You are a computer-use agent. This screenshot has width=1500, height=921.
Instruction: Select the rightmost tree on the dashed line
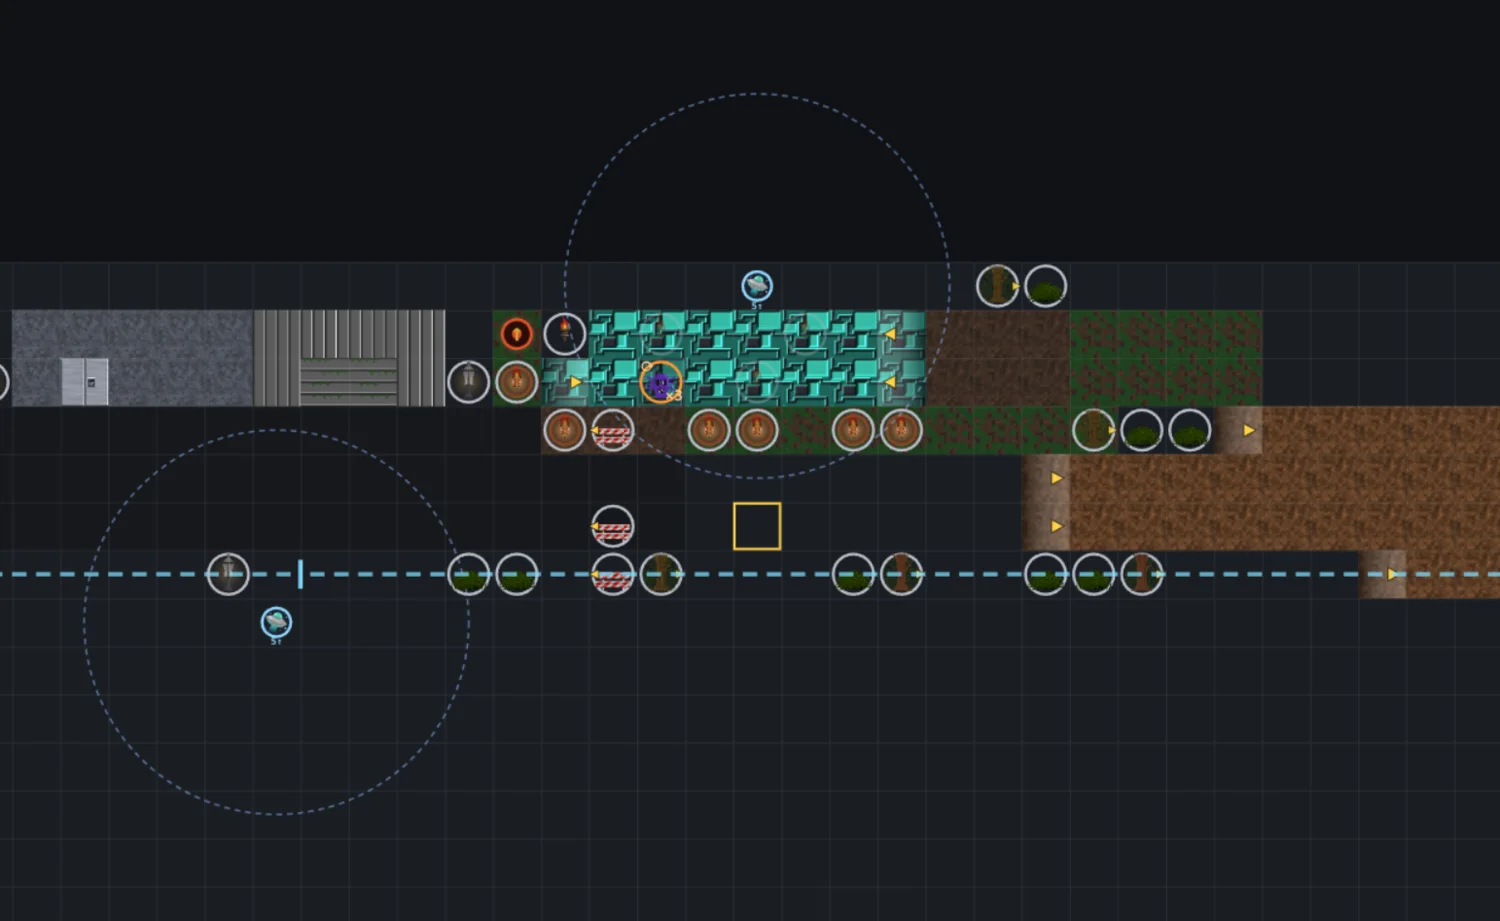point(1141,574)
